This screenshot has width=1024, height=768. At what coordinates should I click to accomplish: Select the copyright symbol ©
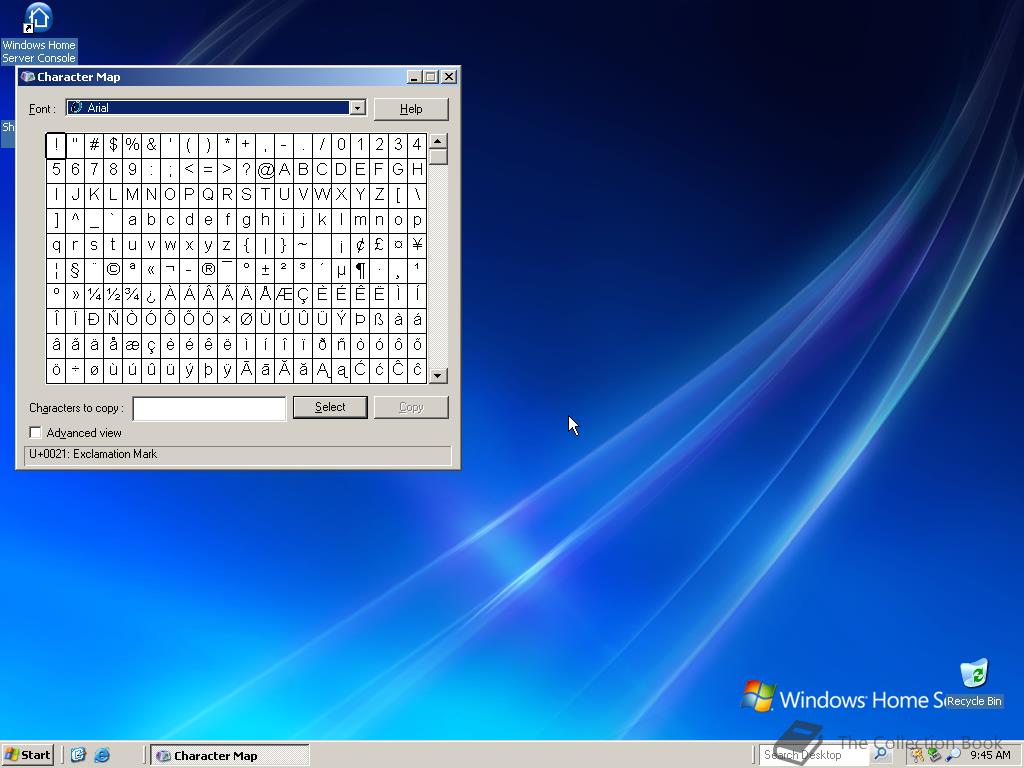click(113, 270)
